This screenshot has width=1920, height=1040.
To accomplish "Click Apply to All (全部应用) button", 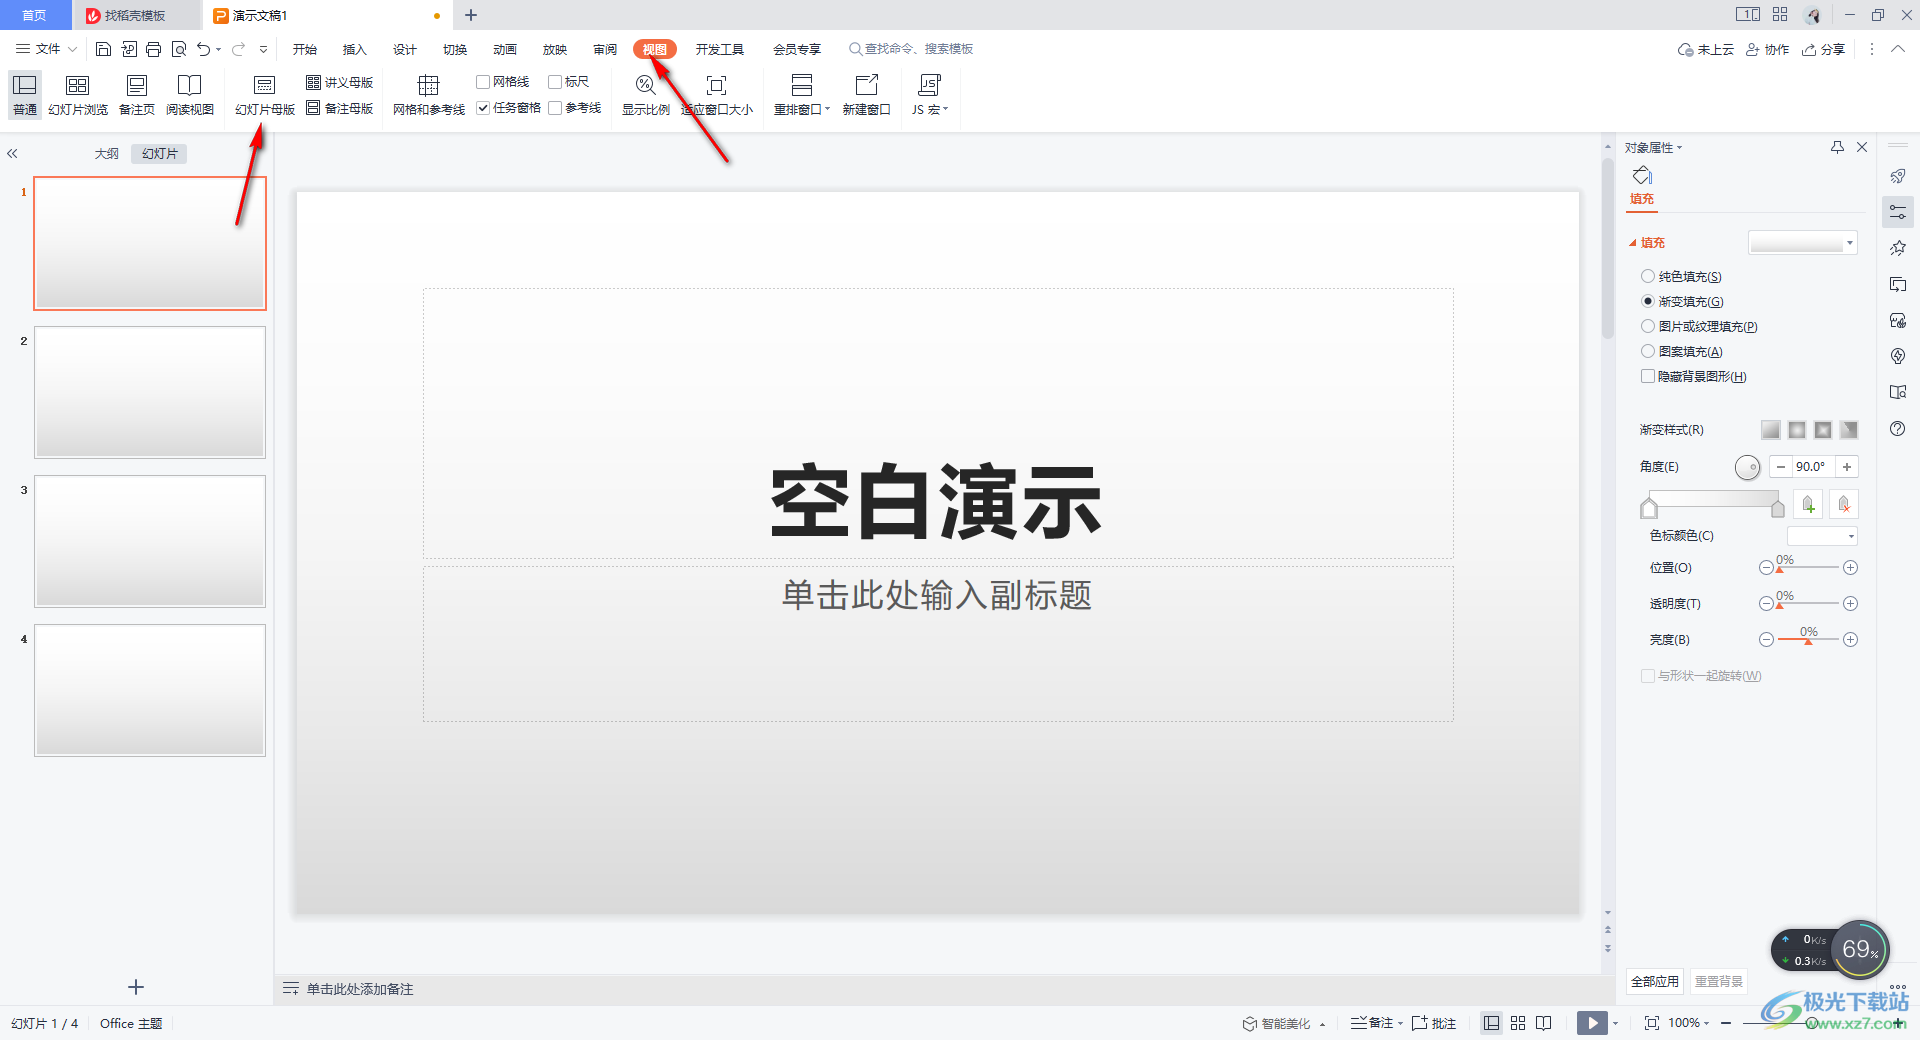I will tap(1655, 981).
